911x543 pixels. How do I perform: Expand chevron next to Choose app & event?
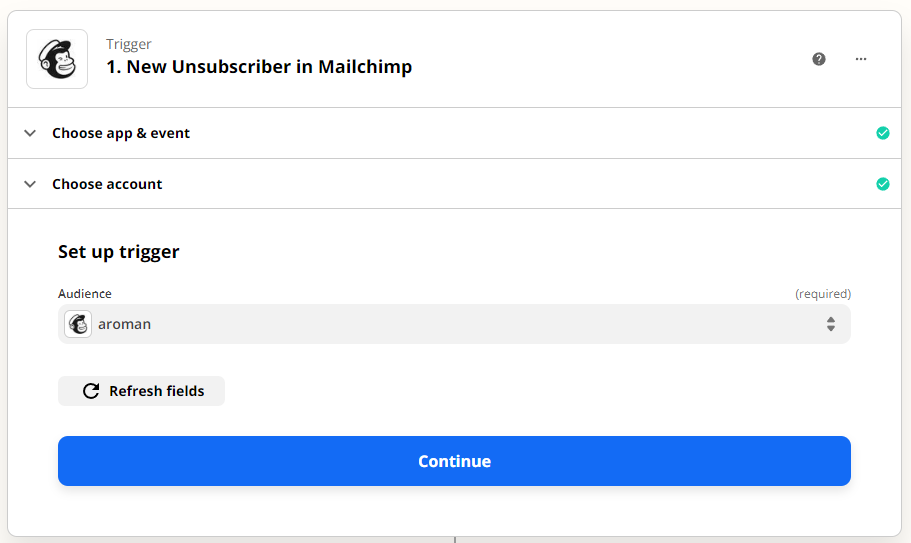30,133
